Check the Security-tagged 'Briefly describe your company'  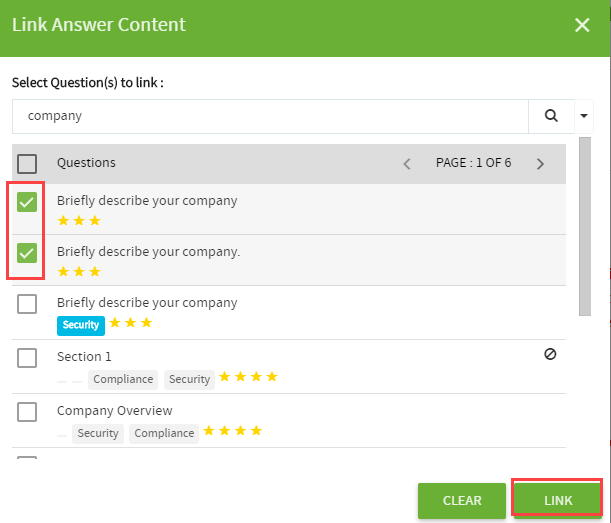pos(27,304)
